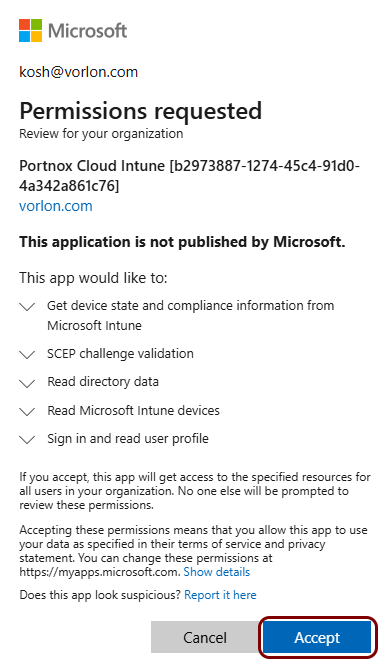Click the https://myapps.microsoft.com URL text

[99, 572]
